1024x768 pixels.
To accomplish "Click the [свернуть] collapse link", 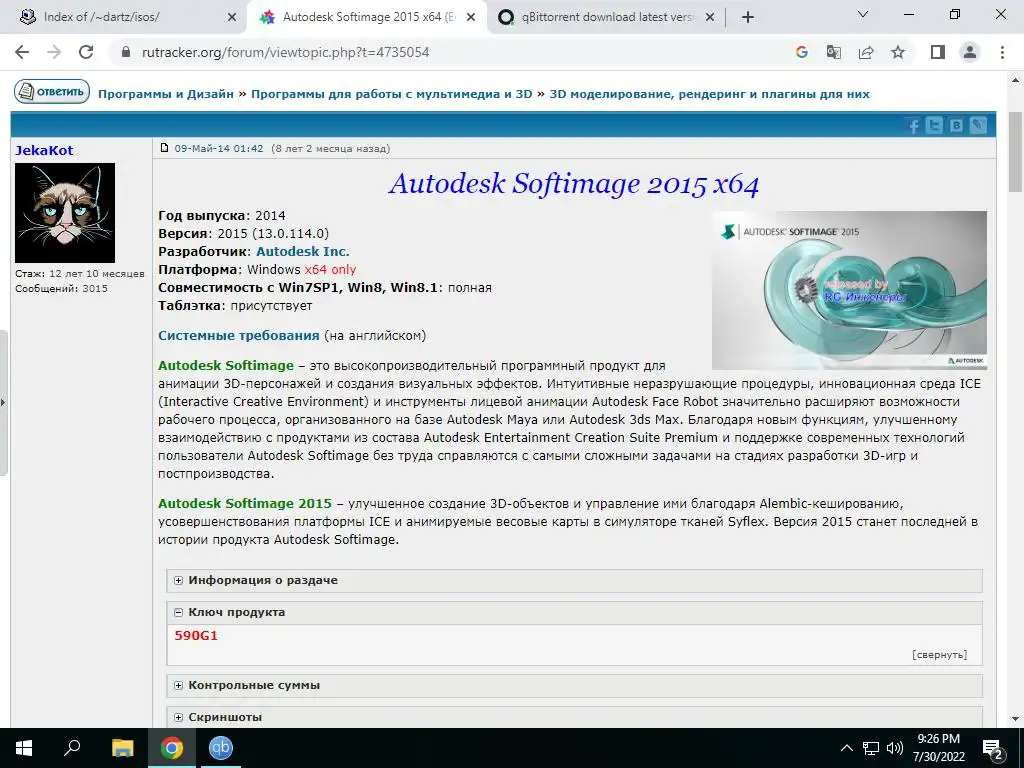I will coord(939,654).
